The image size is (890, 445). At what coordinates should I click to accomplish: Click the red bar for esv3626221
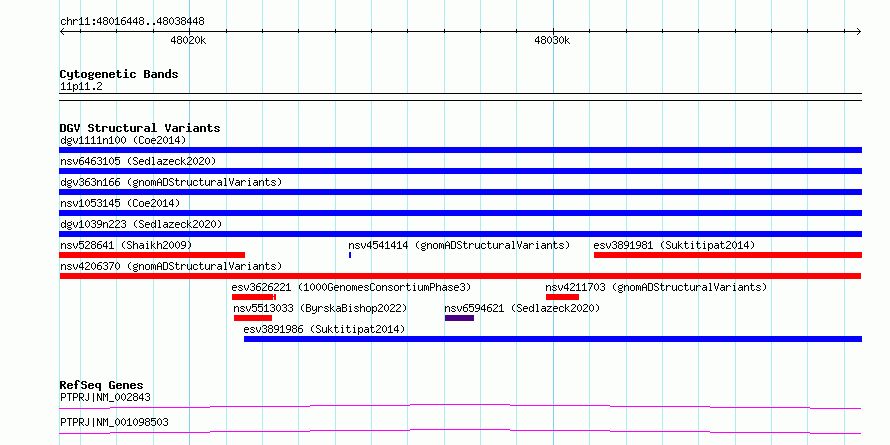coord(254,297)
